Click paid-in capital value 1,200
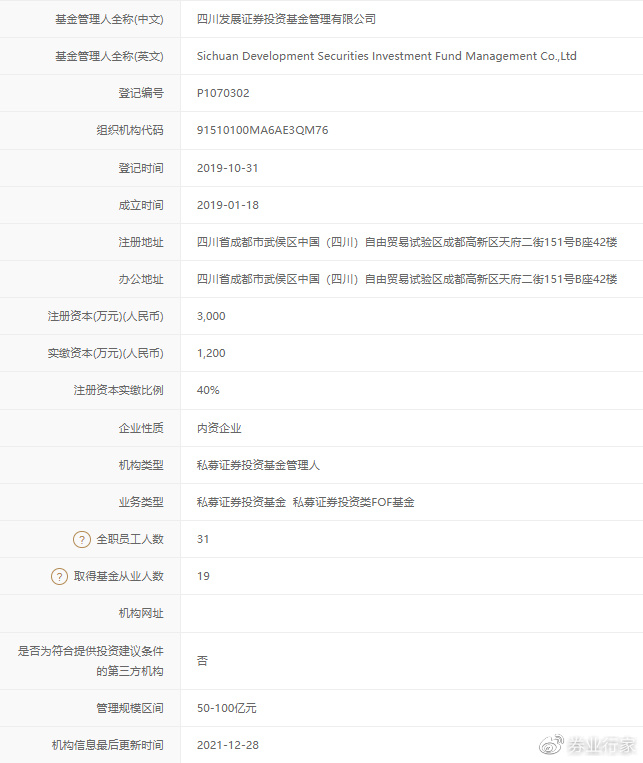 coord(211,353)
